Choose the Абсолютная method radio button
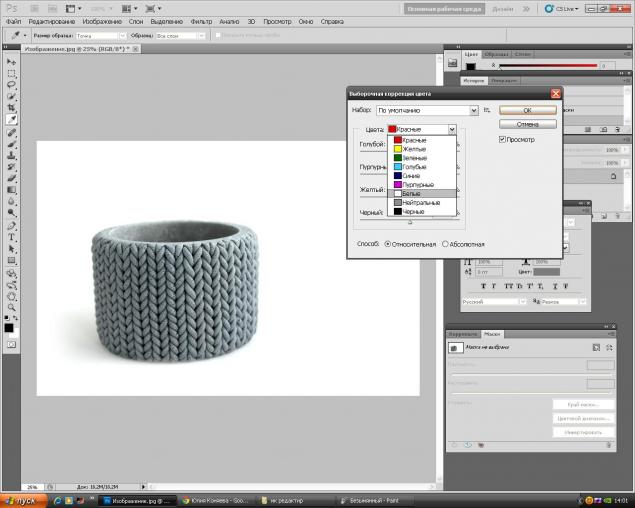635x508 pixels. (x=445, y=244)
